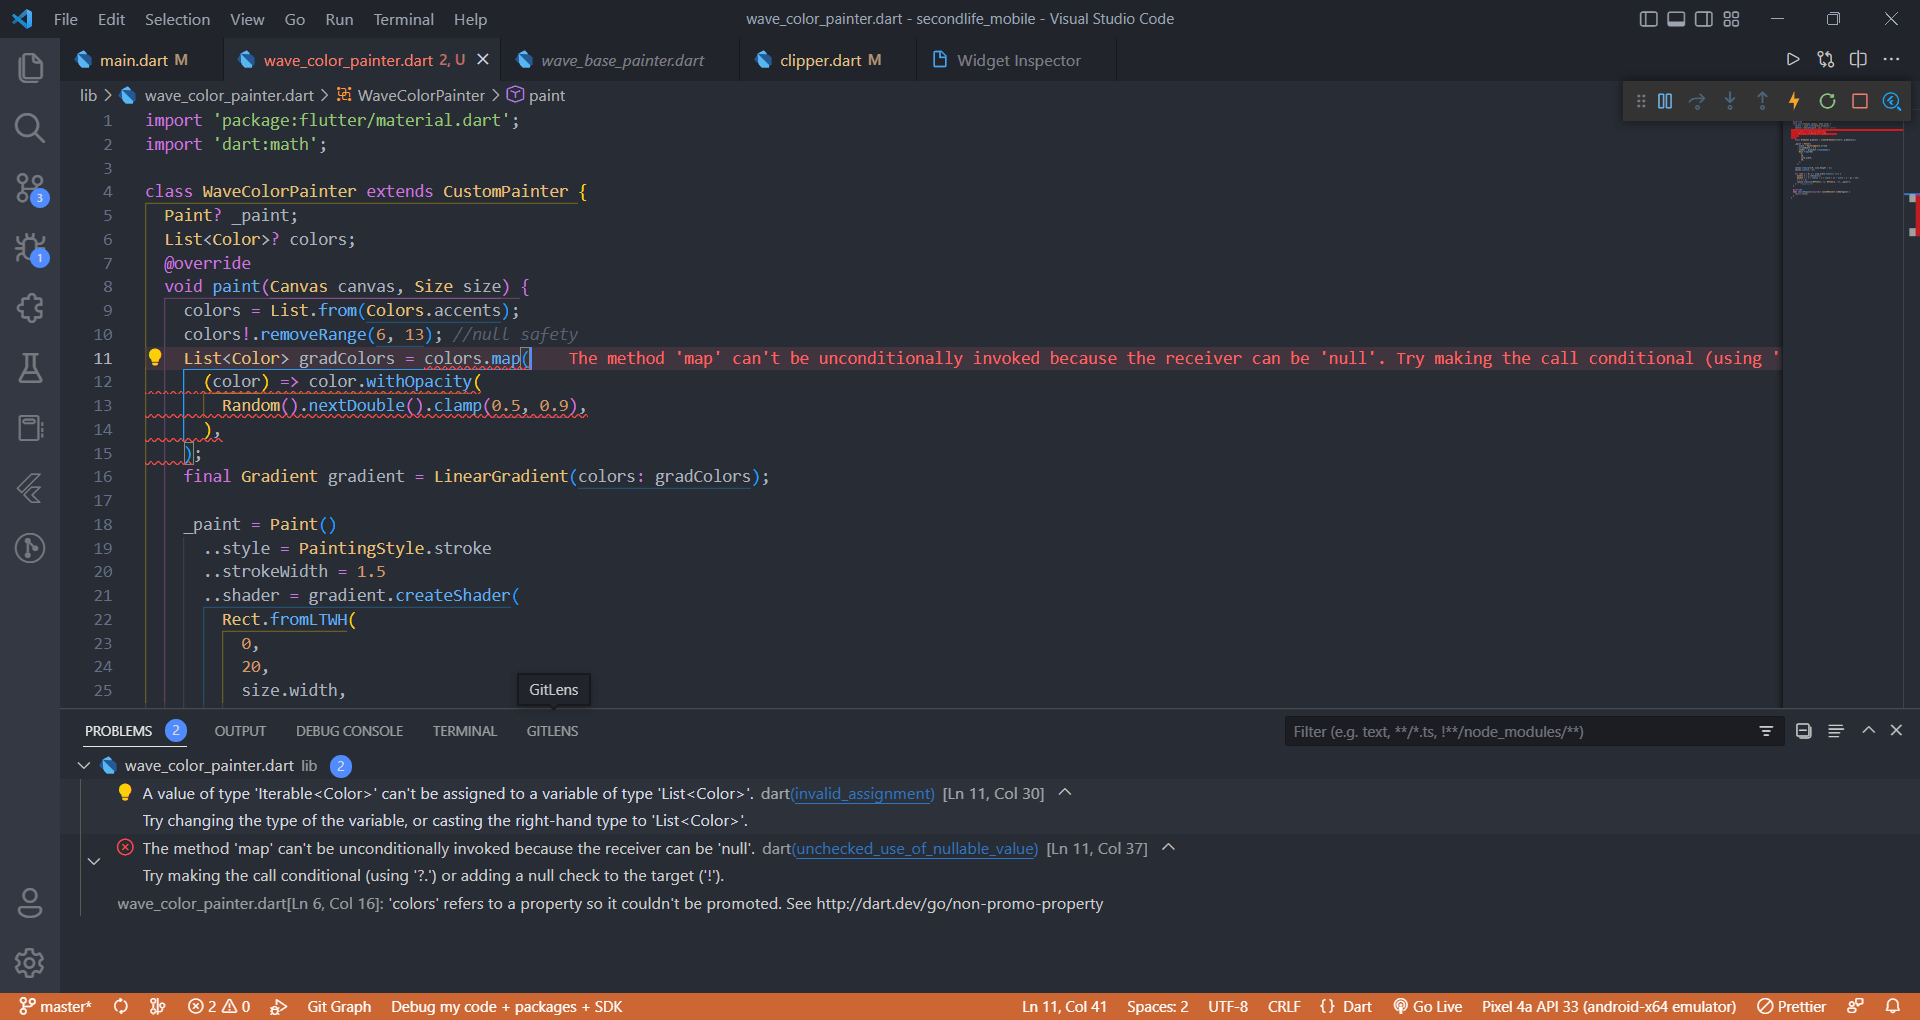Click Go Live in the status bar
Screen dimensions: 1920x1020
[x=1428, y=1007]
